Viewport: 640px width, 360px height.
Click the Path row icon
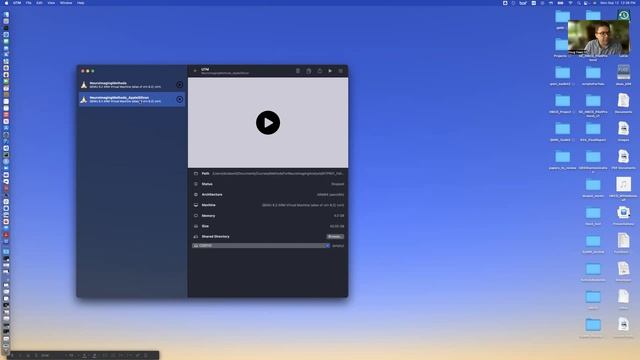pos(196,173)
